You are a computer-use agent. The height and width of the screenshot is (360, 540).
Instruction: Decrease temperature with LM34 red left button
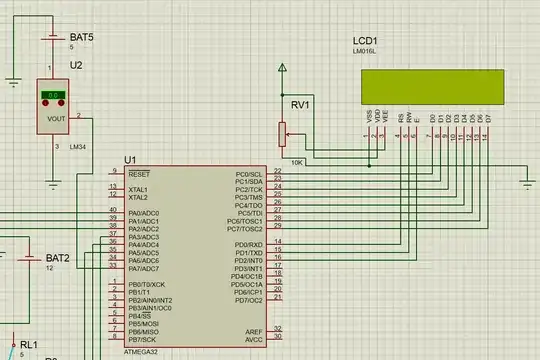45,103
